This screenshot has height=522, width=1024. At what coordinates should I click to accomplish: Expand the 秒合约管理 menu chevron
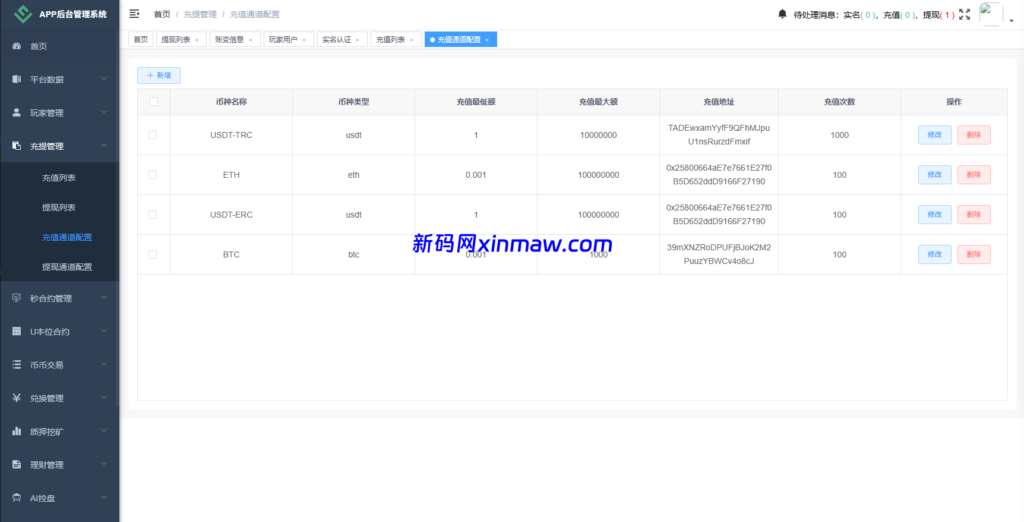tap(104, 298)
